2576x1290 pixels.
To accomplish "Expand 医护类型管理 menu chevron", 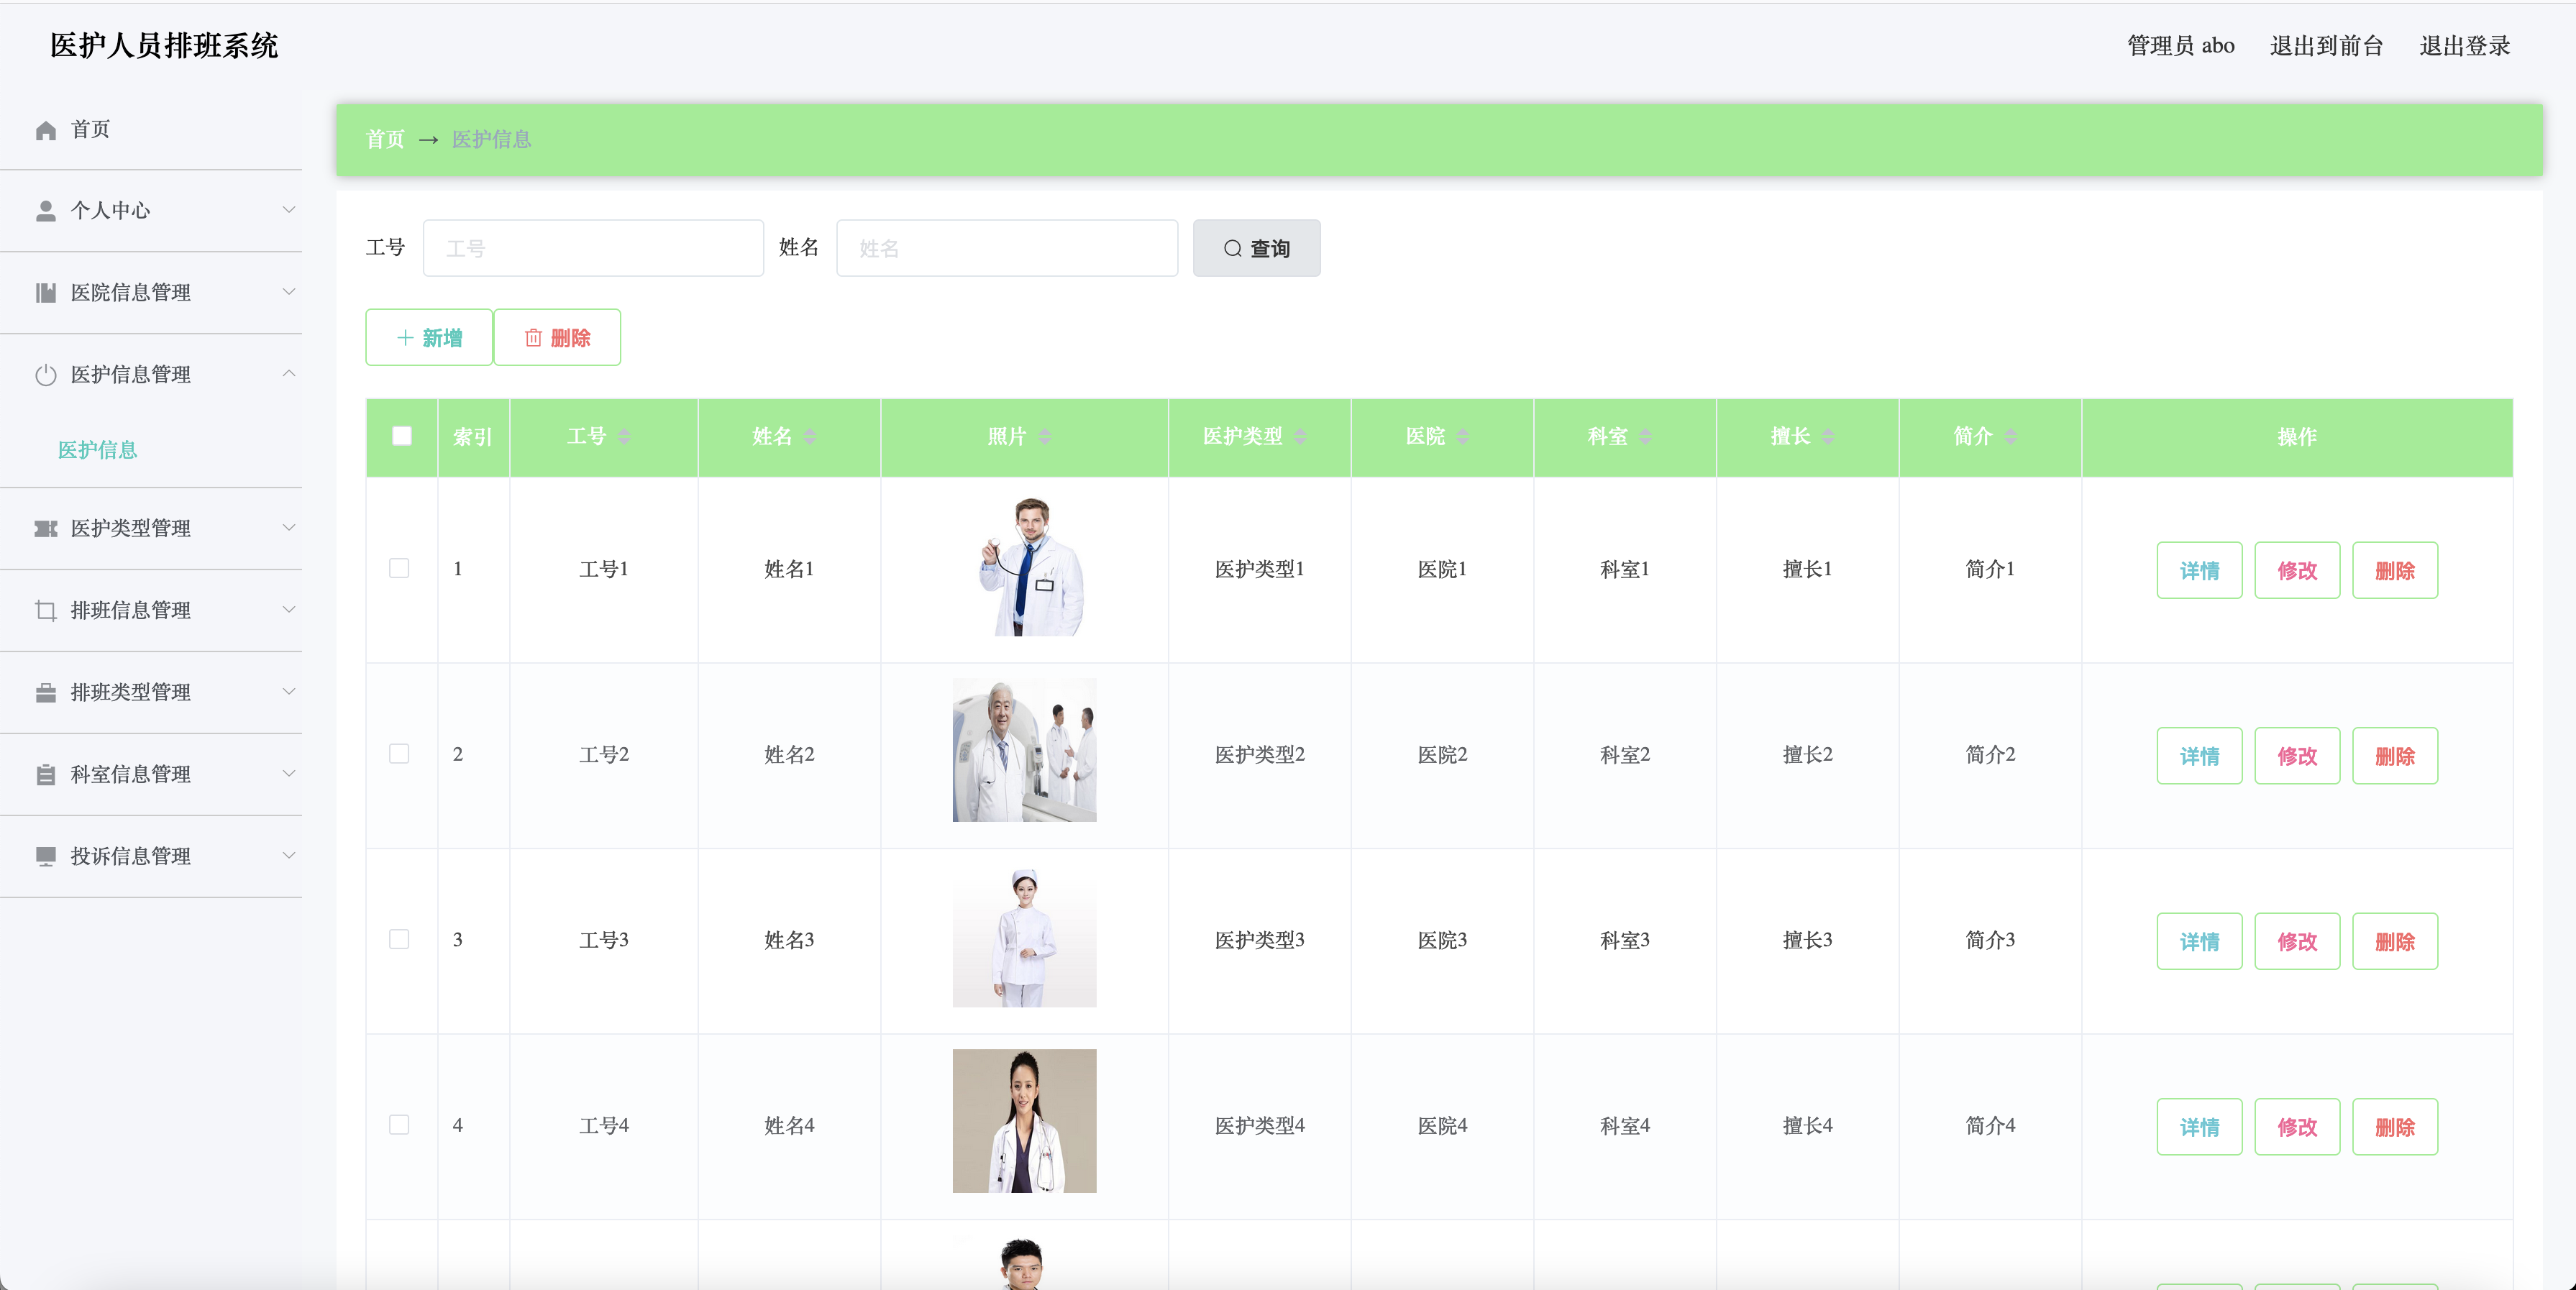I will click(x=289, y=528).
